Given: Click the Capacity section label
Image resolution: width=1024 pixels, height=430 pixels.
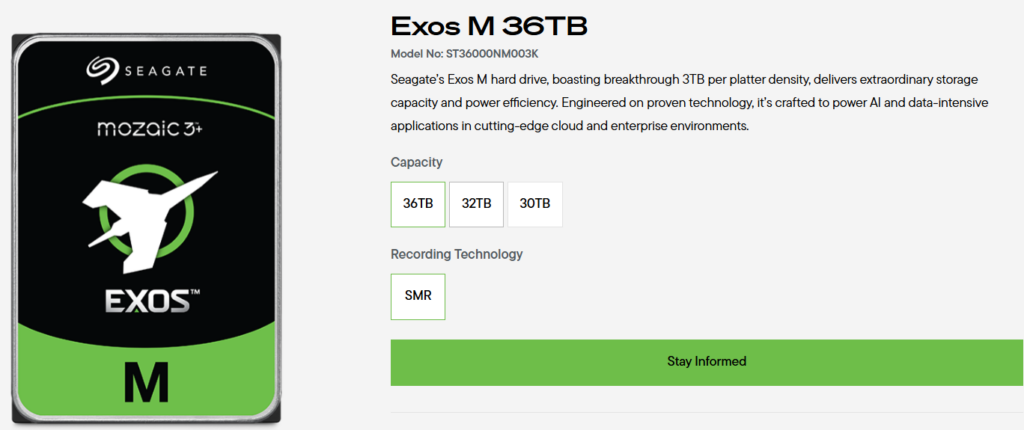Looking at the screenshot, I should [417, 162].
